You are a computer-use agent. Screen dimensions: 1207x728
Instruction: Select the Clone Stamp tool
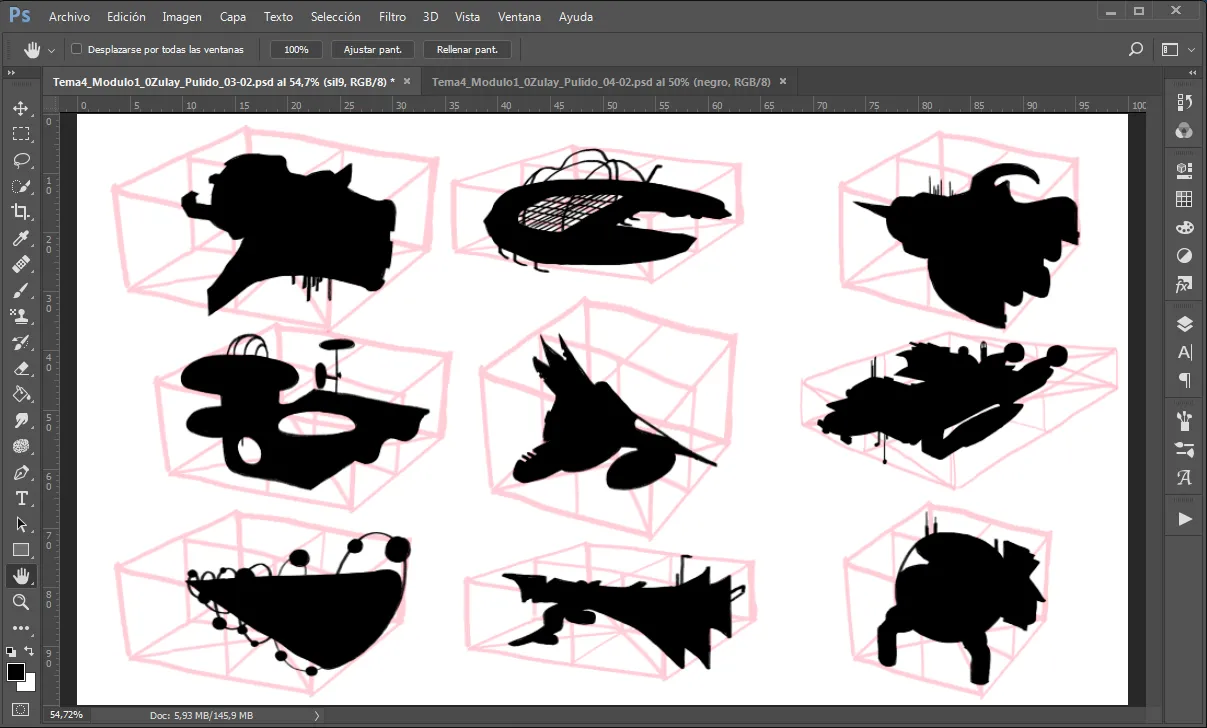[x=21, y=316]
